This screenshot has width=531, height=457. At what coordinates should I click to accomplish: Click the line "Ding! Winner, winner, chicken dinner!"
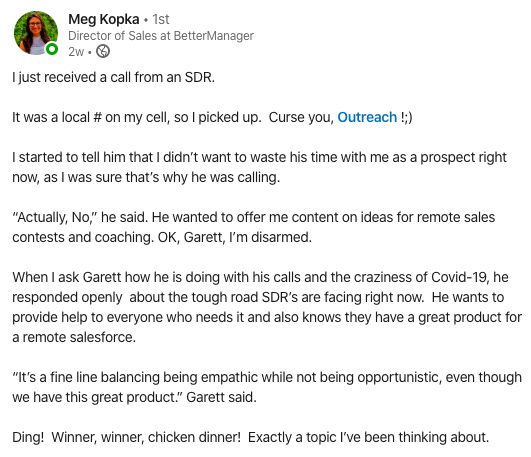point(127,437)
